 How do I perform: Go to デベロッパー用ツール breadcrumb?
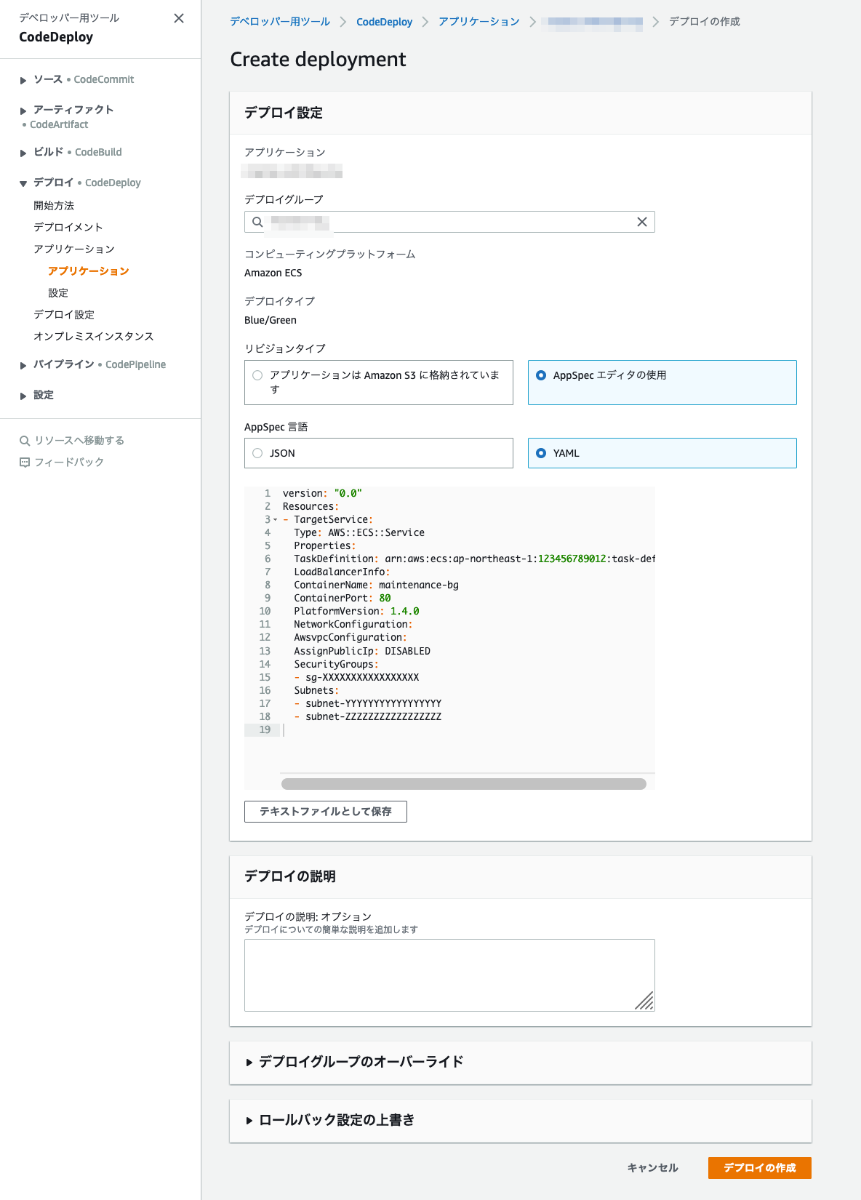(281, 21)
